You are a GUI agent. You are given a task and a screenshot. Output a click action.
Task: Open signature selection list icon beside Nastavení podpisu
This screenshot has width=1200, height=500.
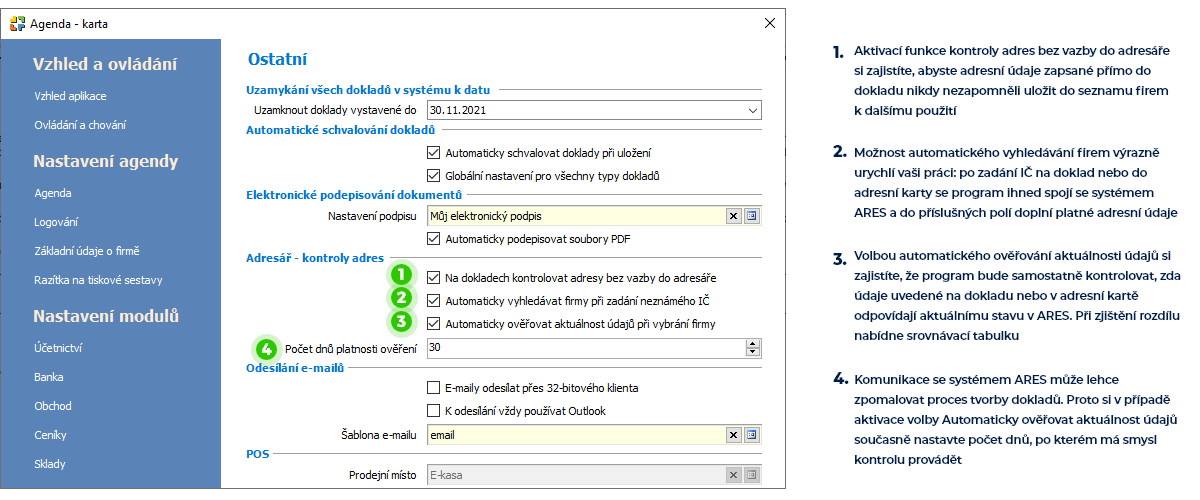click(752, 215)
